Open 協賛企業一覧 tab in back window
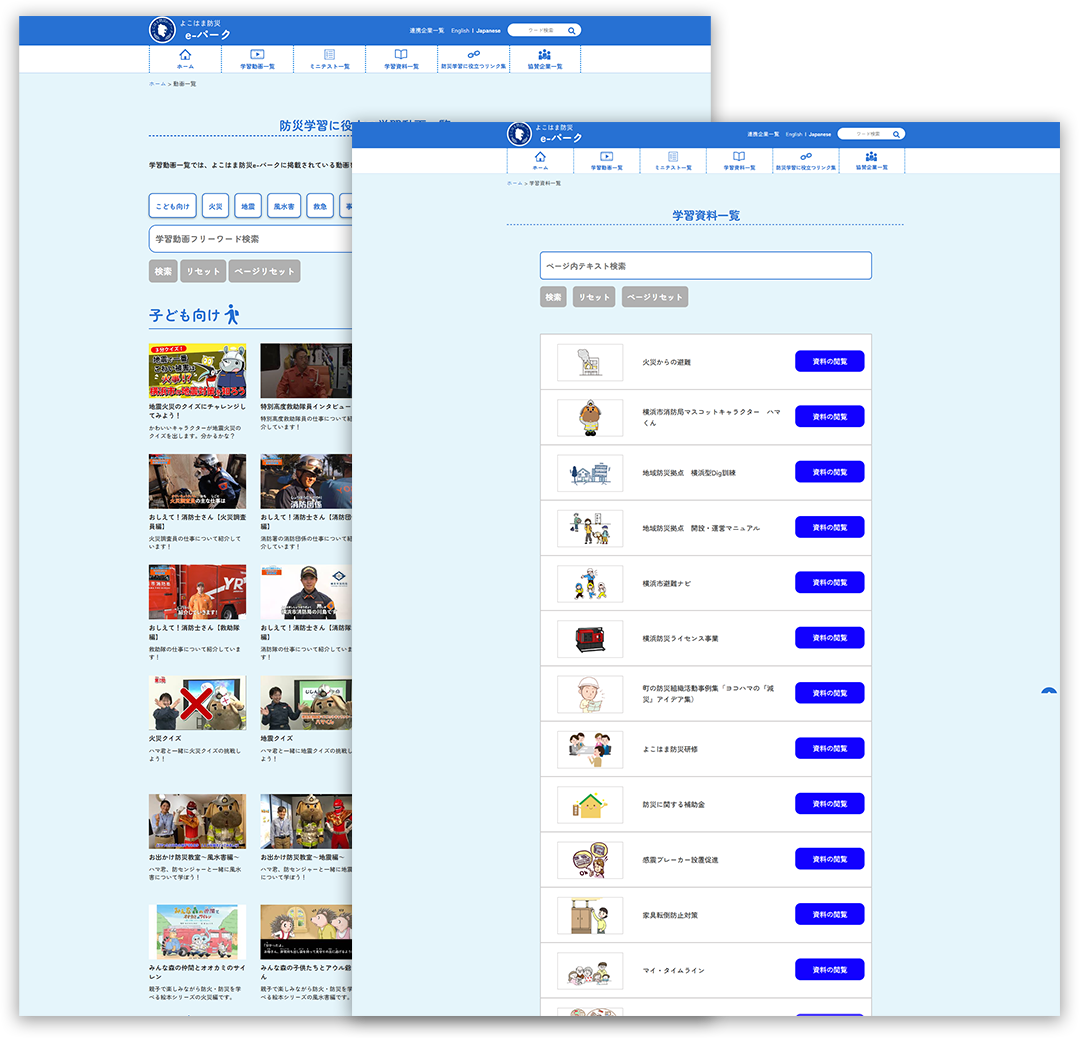Image resolution: width=1079 pixels, height=1038 pixels. tap(544, 59)
